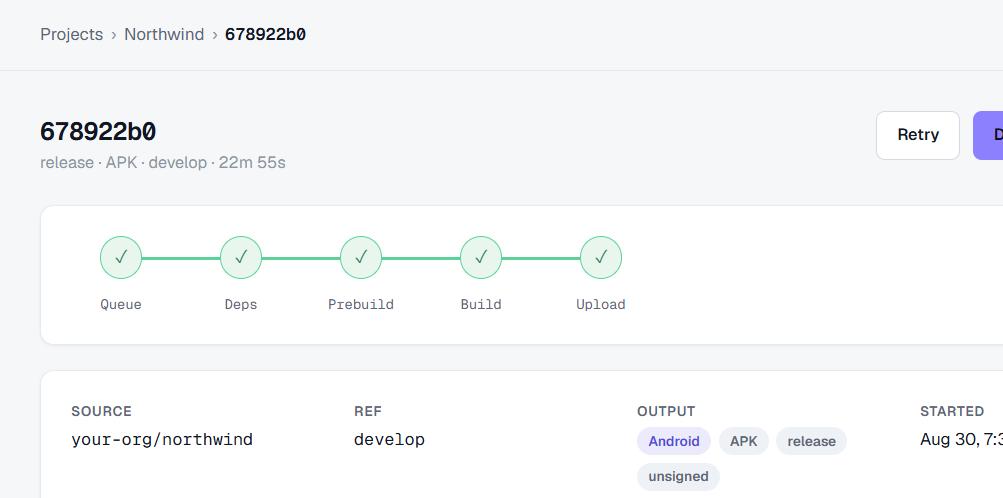Click the Aug 30 started time
This screenshot has width=1003, height=498.
961,440
